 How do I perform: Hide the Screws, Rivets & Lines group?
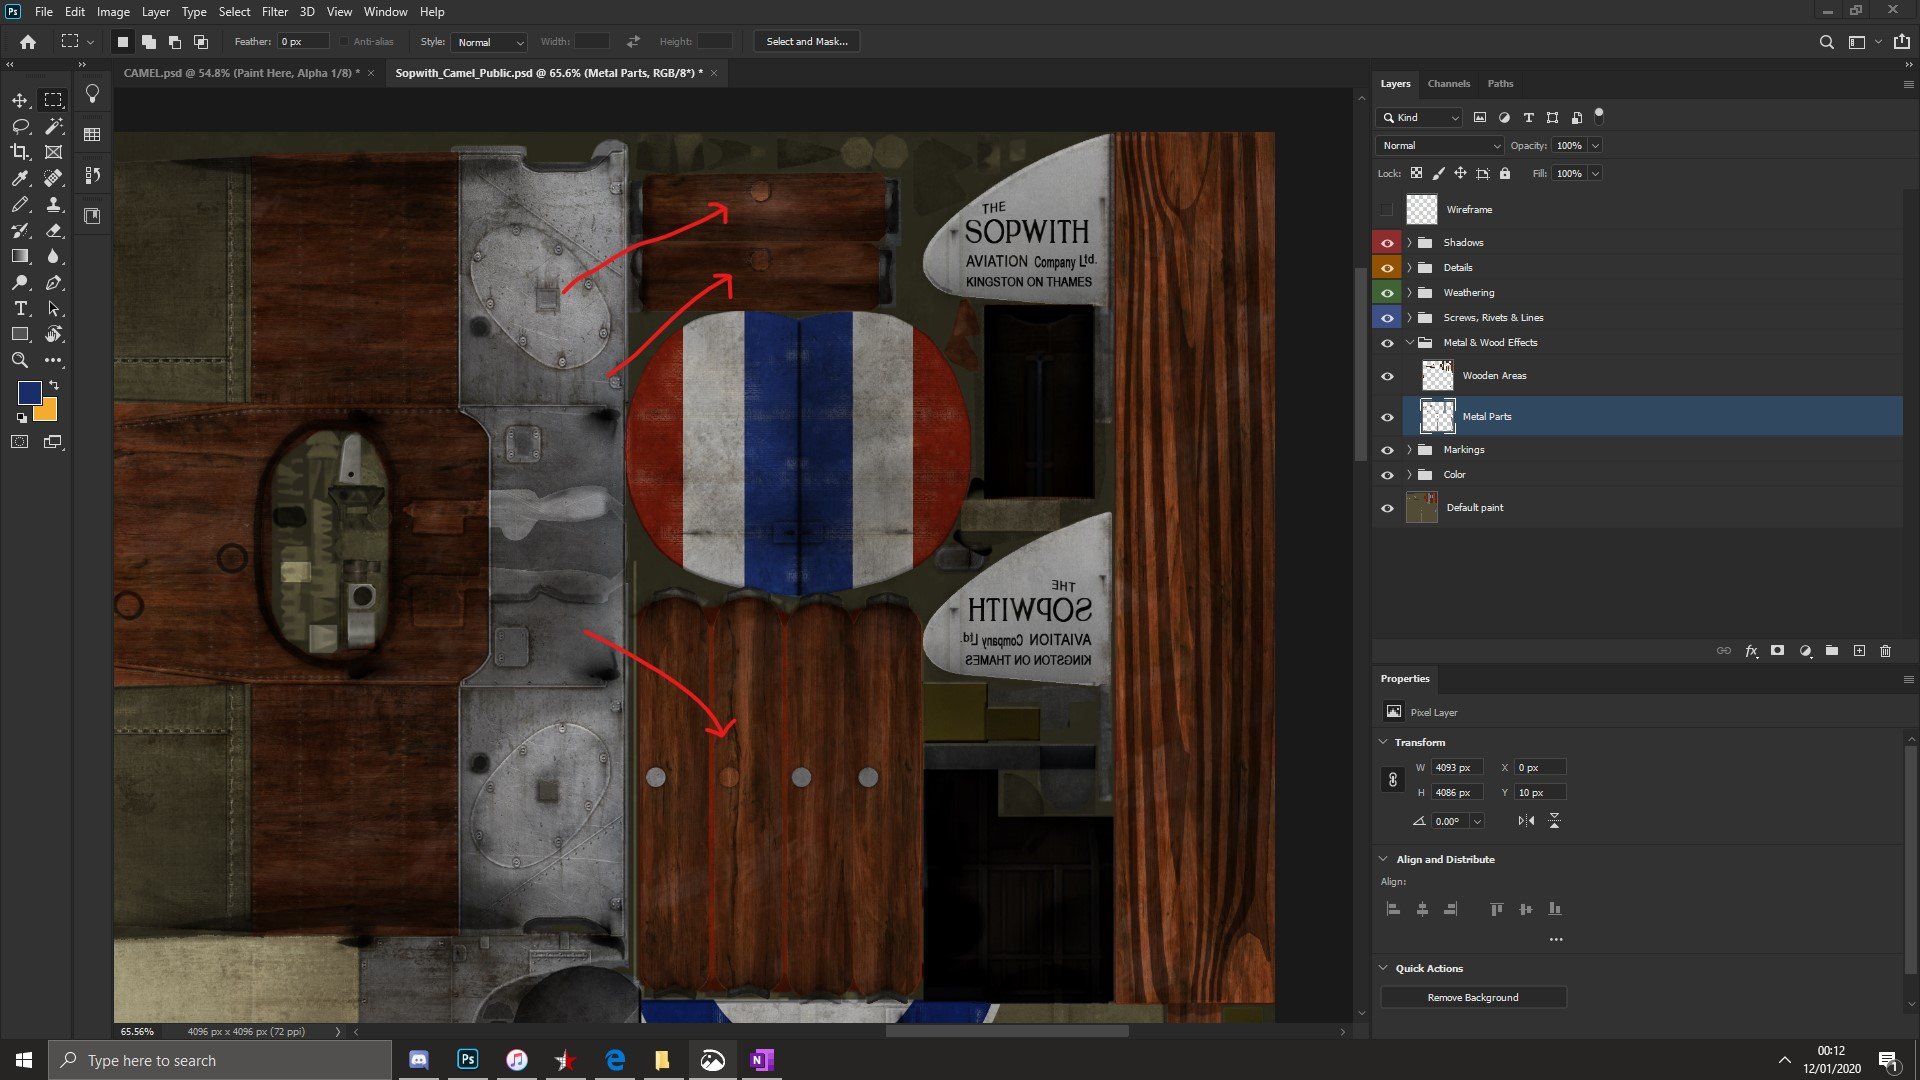(1387, 318)
